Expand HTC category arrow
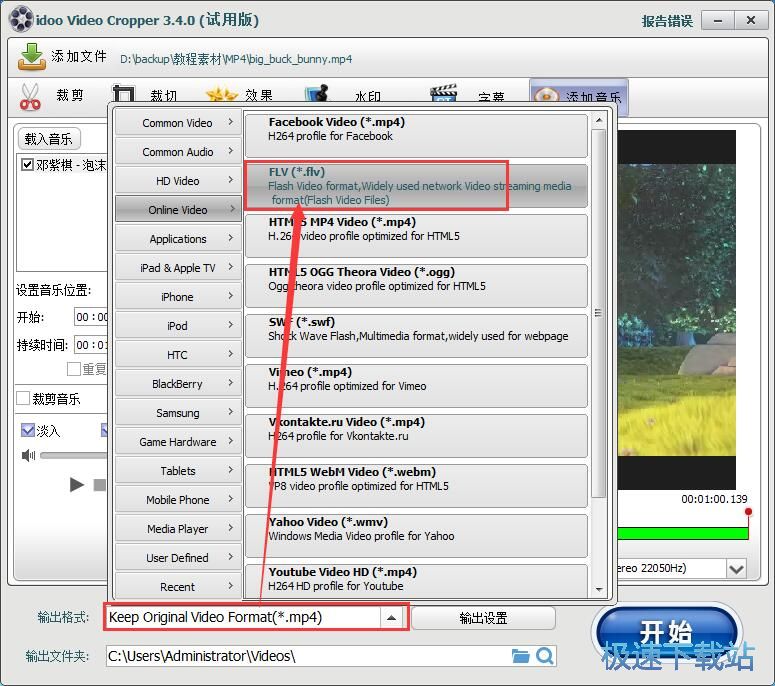The image size is (775, 686). pos(231,354)
